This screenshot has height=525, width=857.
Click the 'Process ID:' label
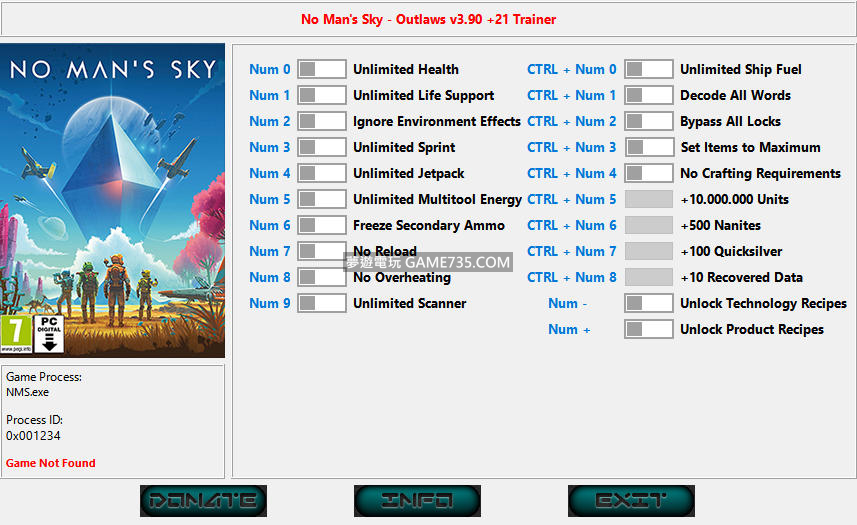click(x=34, y=420)
